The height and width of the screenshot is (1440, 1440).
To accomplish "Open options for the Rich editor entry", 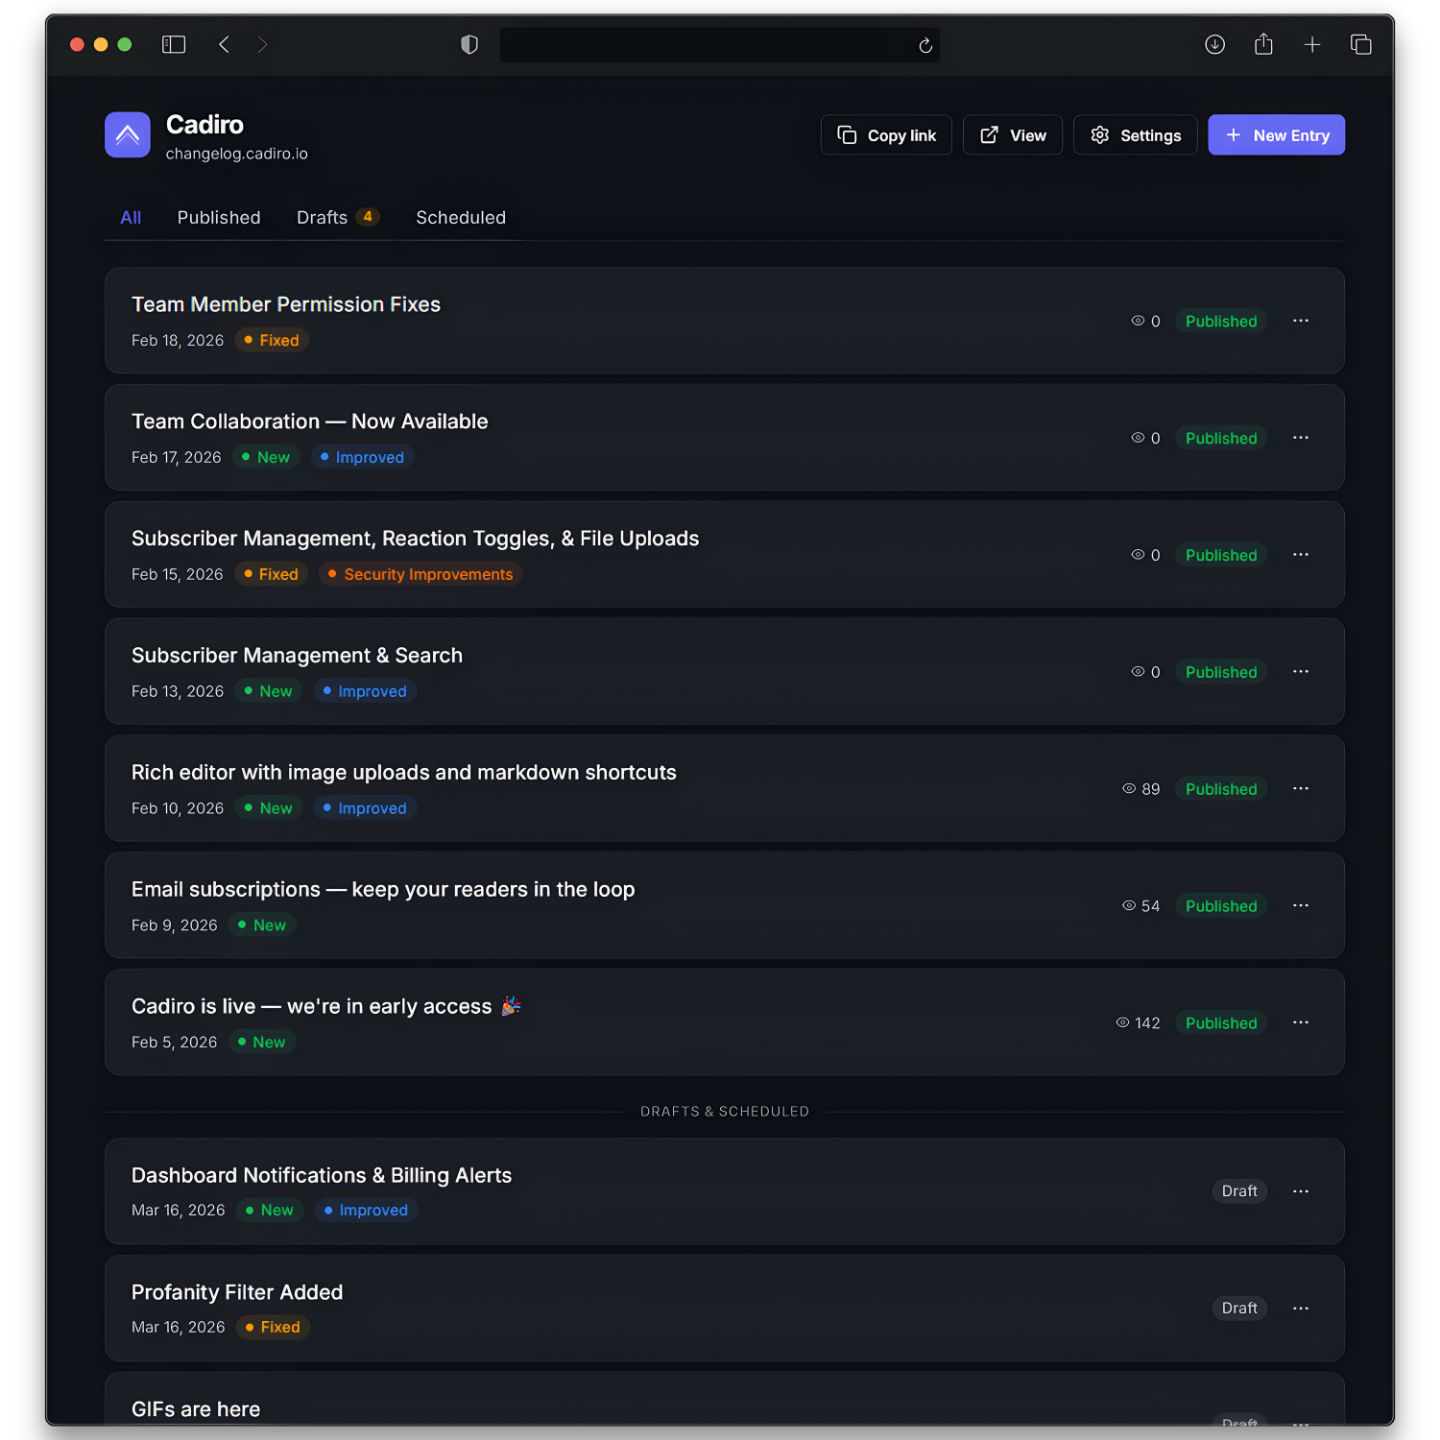I will point(1301,788).
